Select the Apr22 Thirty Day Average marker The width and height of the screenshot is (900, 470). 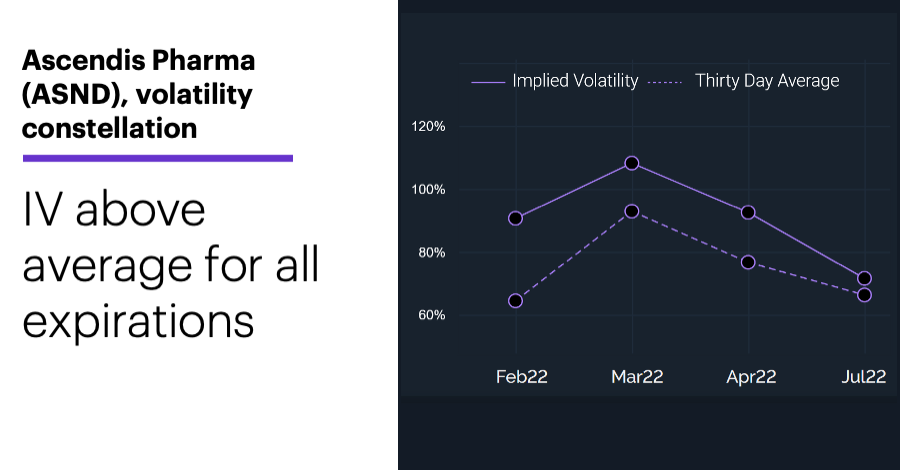point(748,262)
